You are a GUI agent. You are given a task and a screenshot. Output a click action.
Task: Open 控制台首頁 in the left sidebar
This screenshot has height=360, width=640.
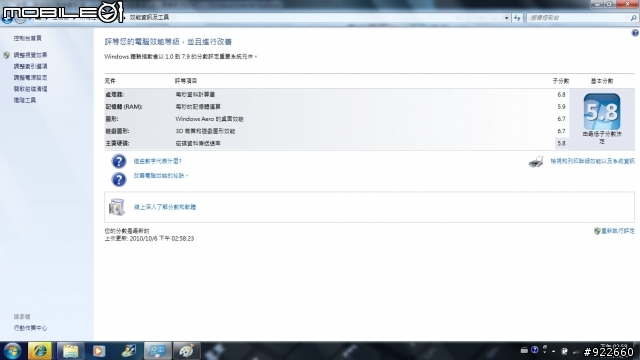27,38
